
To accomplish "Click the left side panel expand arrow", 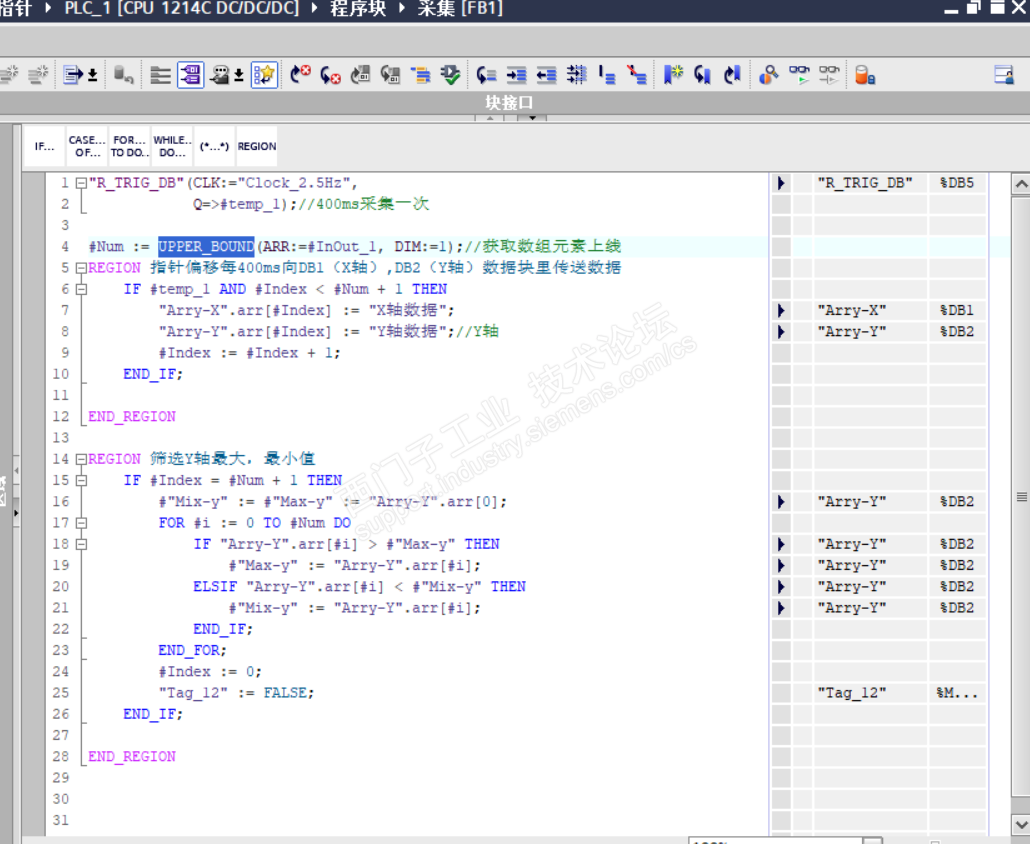I will pyautogui.click(x=16, y=513).
